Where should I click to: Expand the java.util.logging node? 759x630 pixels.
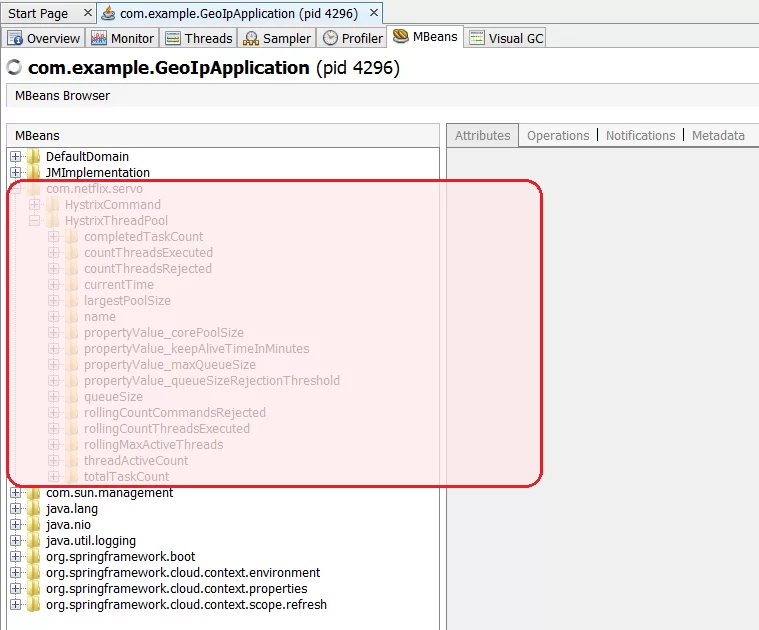[15, 540]
